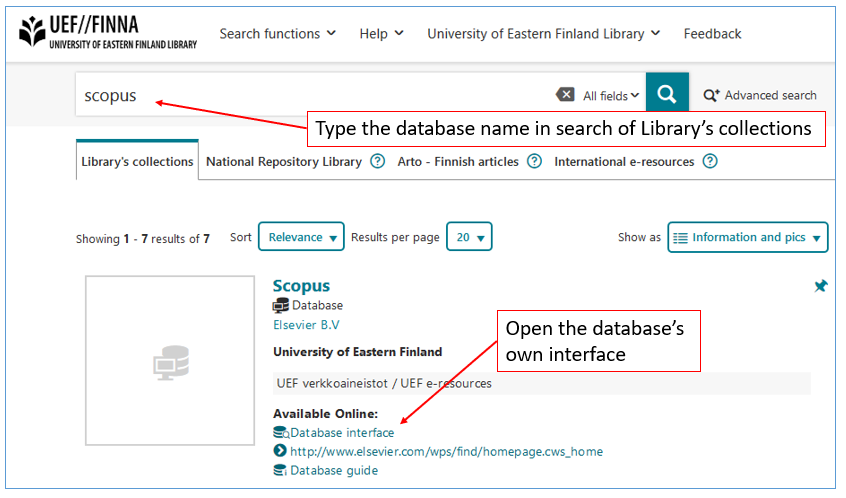Click the Available Online: heading
Screen dimensions: 846x498
click(325, 414)
